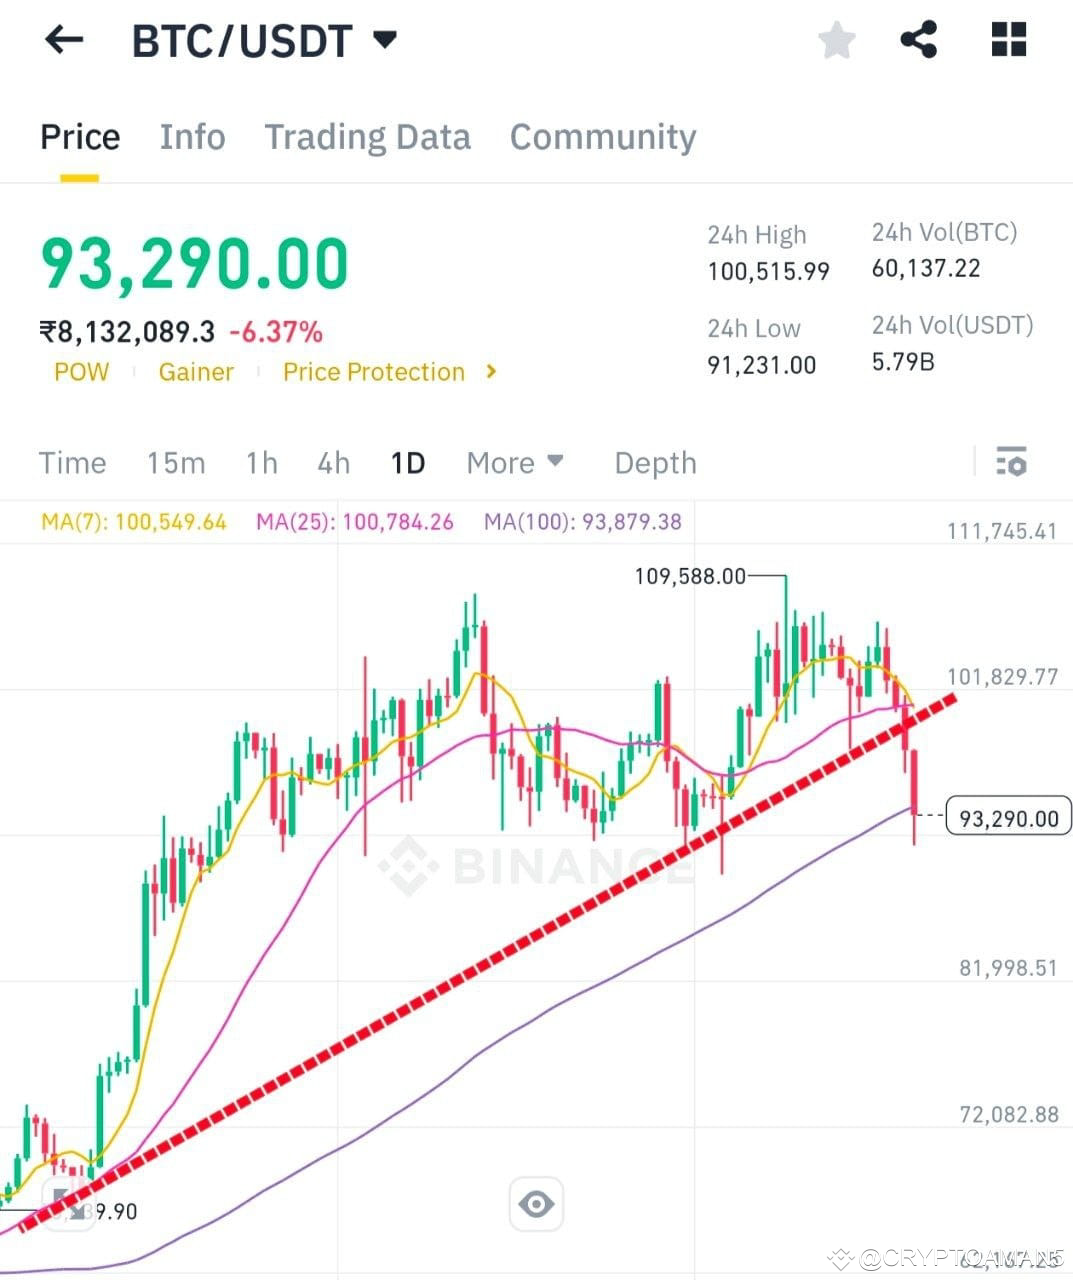Expand chart with the fullscreen arrows icon

point(67,1204)
